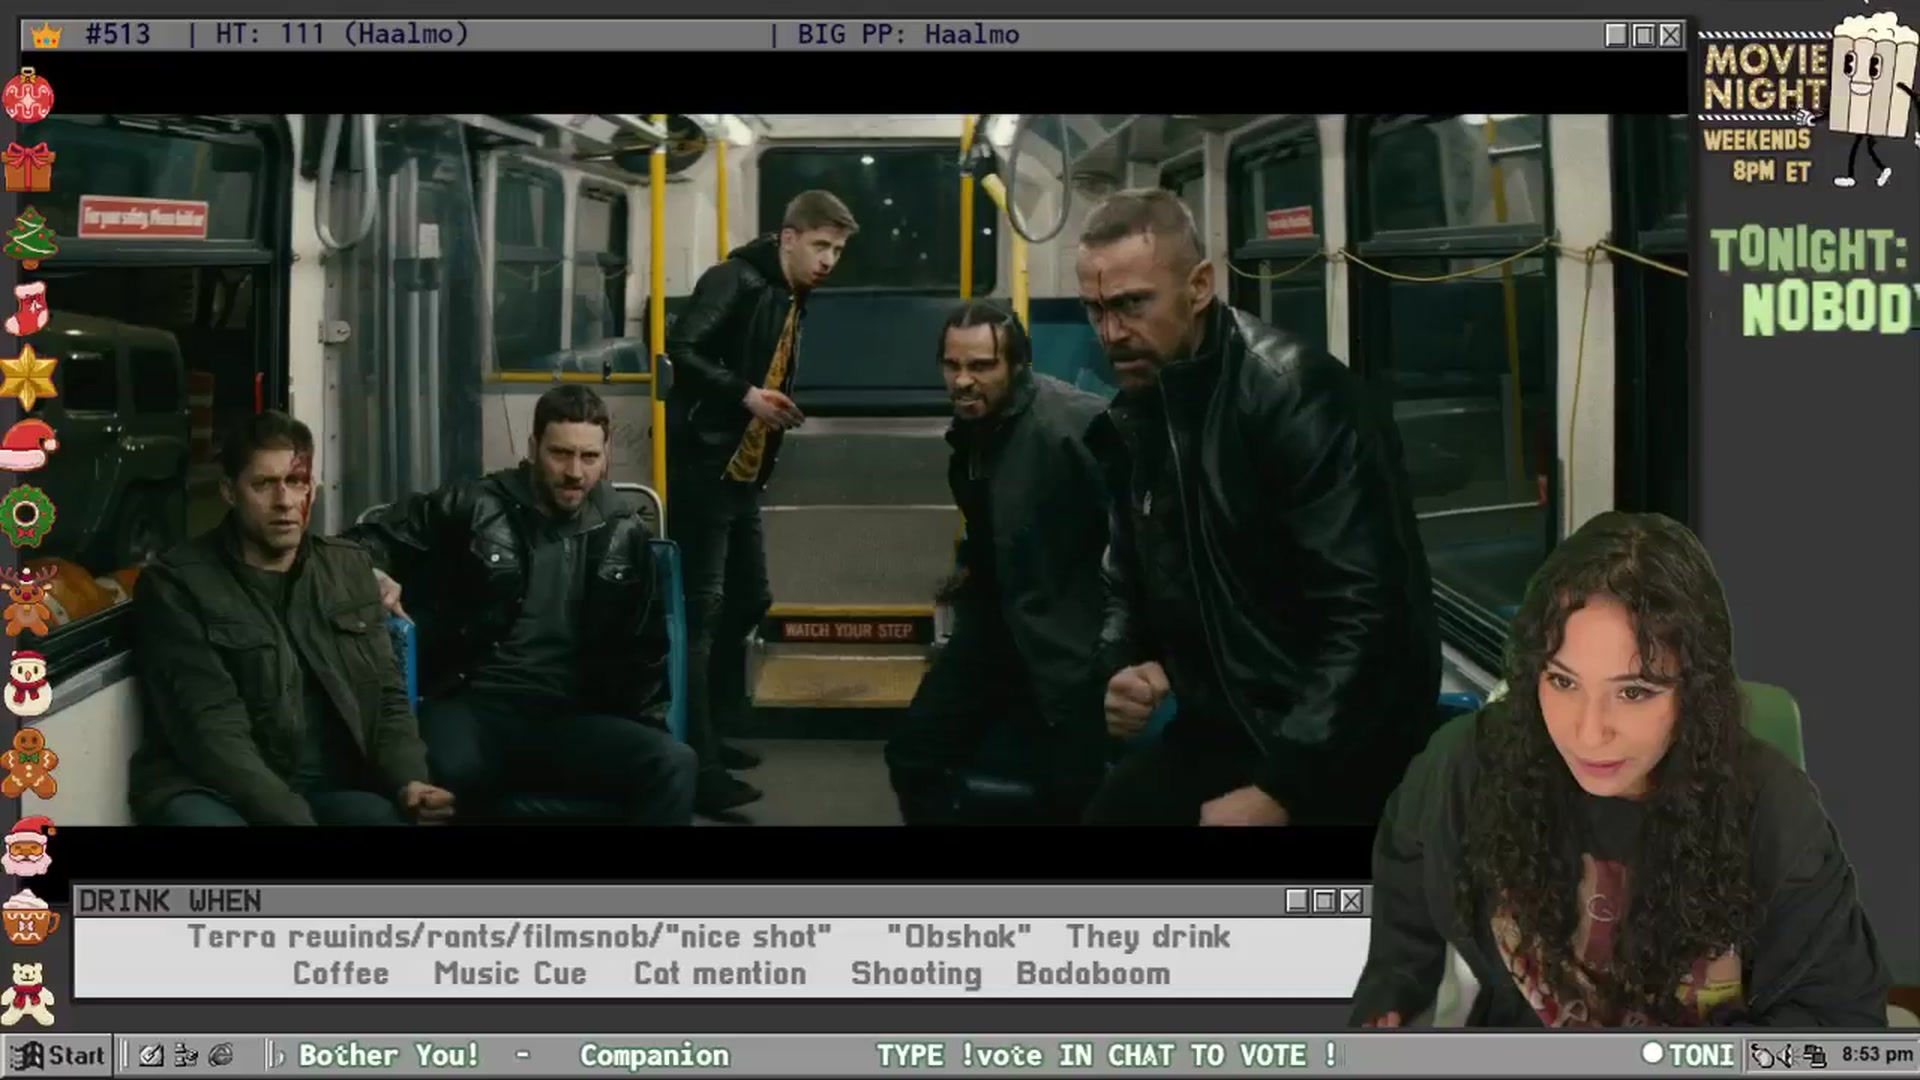This screenshot has height=1080, width=1920.
Task: Click the movie video frame
Action: point(855,470)
